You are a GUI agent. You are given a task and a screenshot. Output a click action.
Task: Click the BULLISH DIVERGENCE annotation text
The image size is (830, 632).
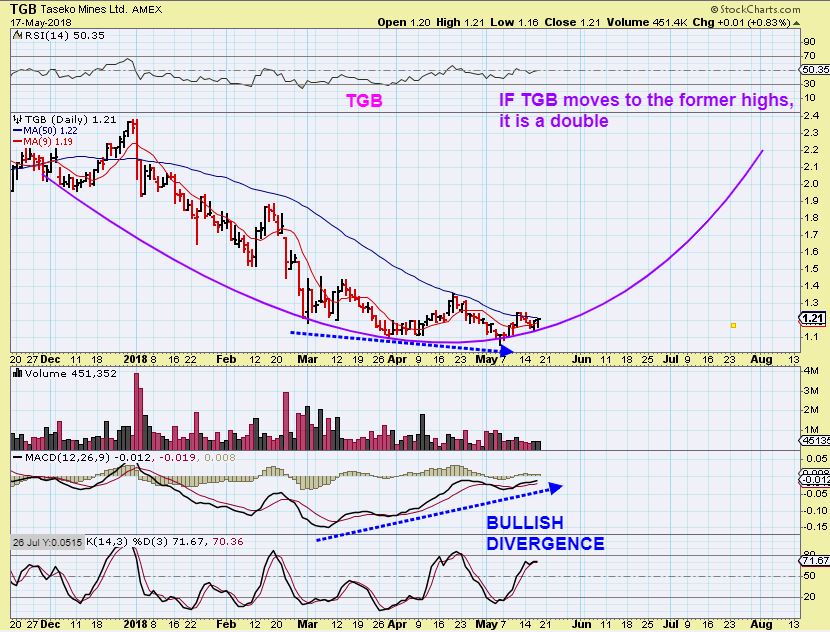(545, 534)
